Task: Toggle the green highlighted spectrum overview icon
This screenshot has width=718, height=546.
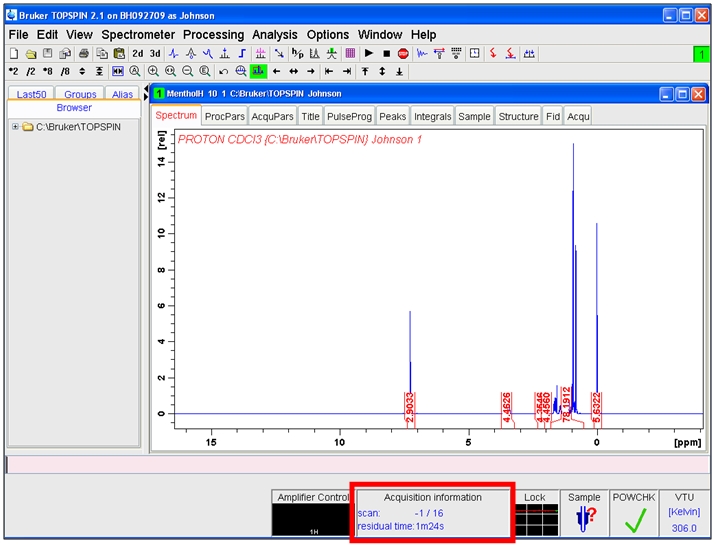Action: tap(258, 71)
